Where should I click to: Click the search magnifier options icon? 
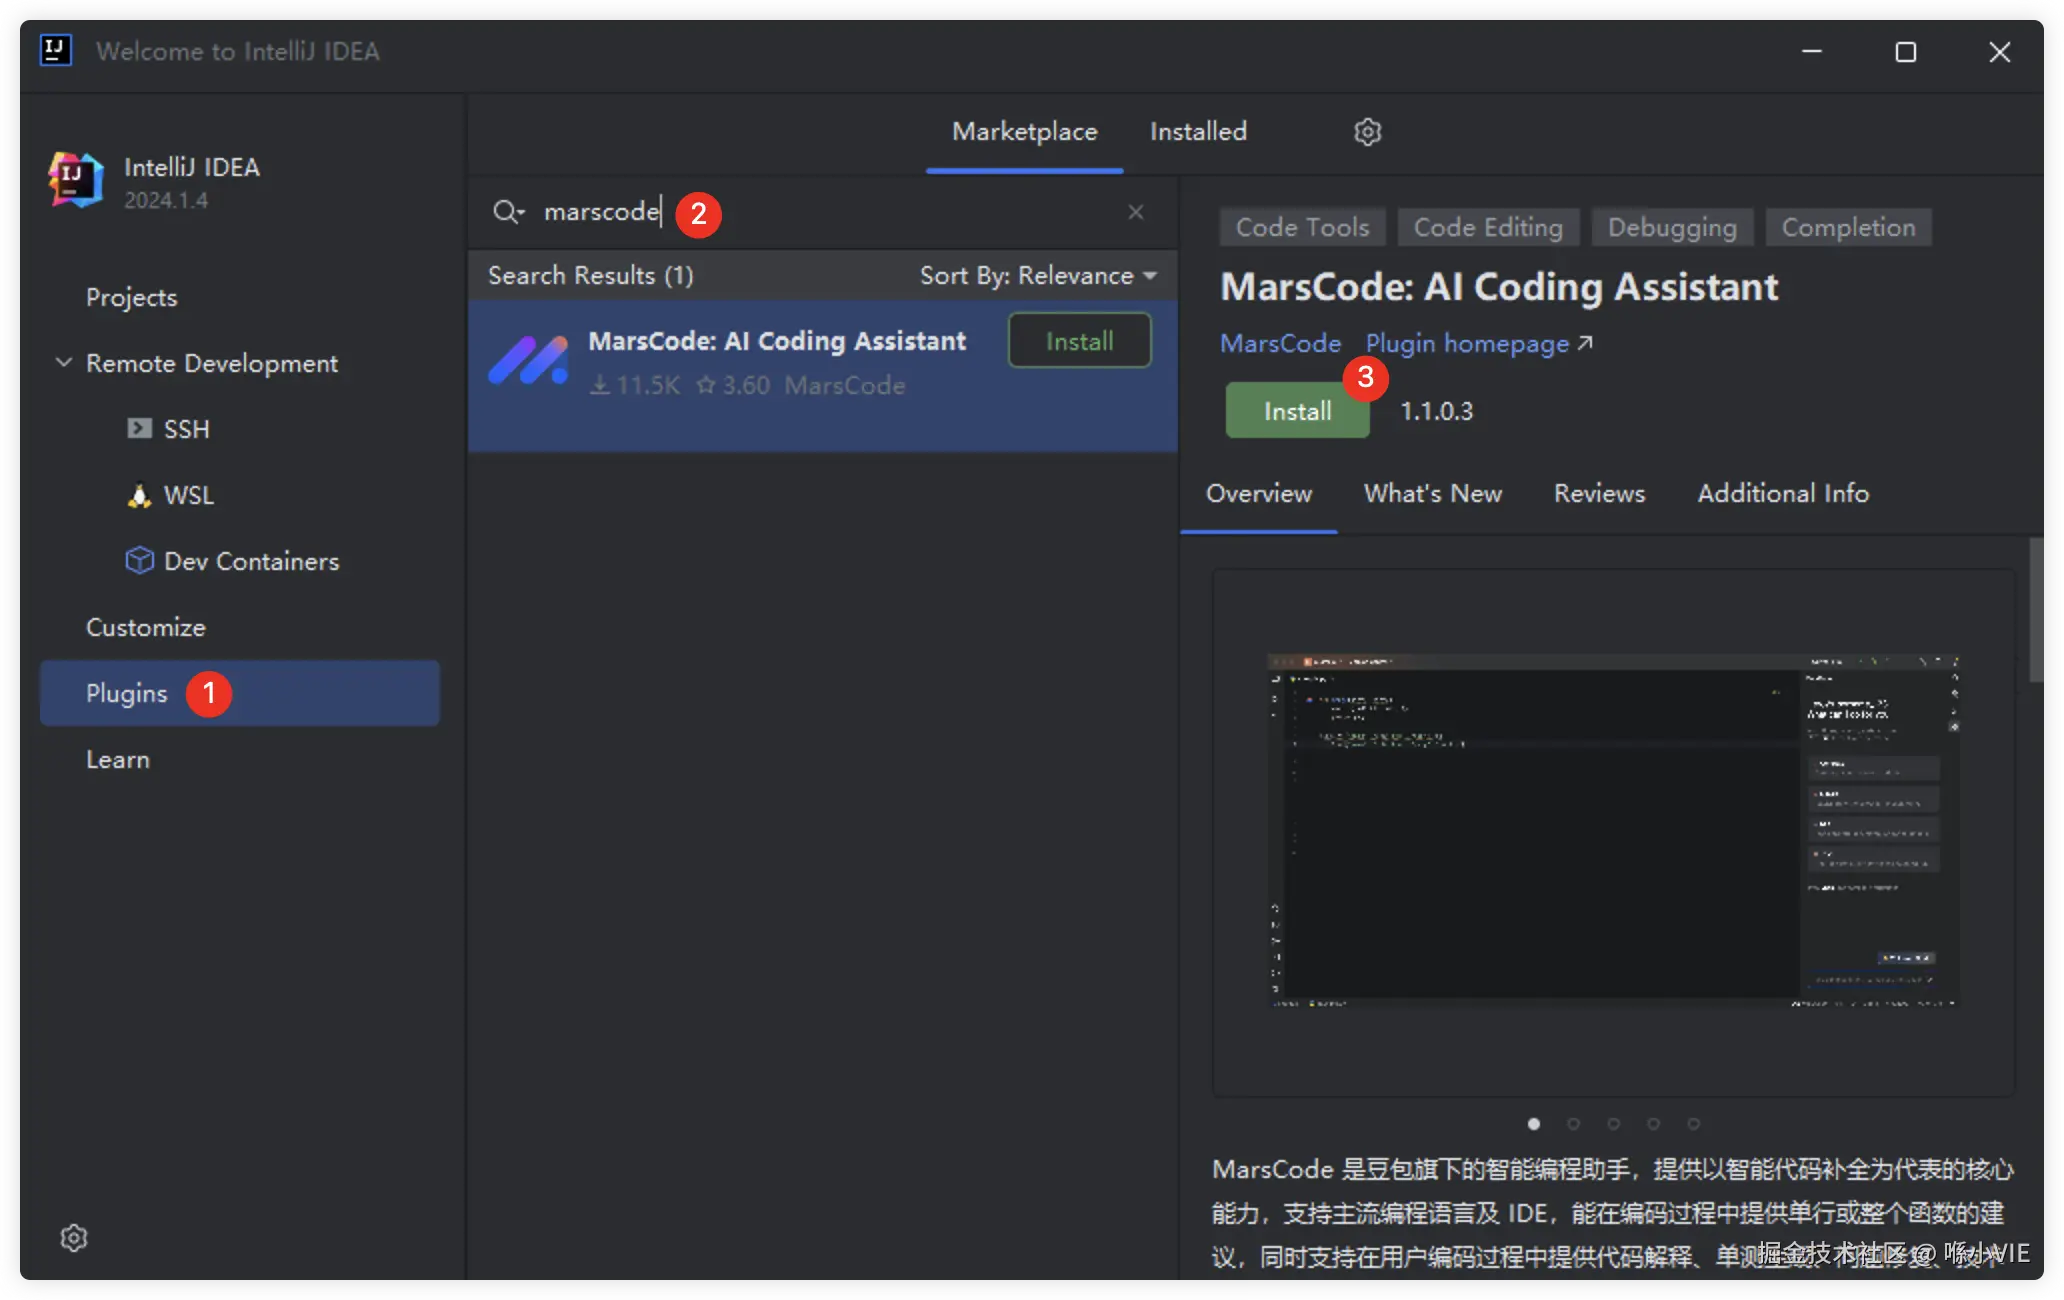(508, 212)
